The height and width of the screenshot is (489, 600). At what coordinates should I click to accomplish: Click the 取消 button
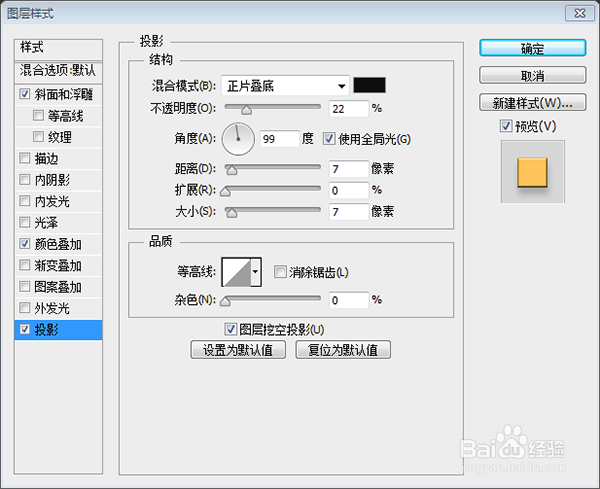coord(532,76)
